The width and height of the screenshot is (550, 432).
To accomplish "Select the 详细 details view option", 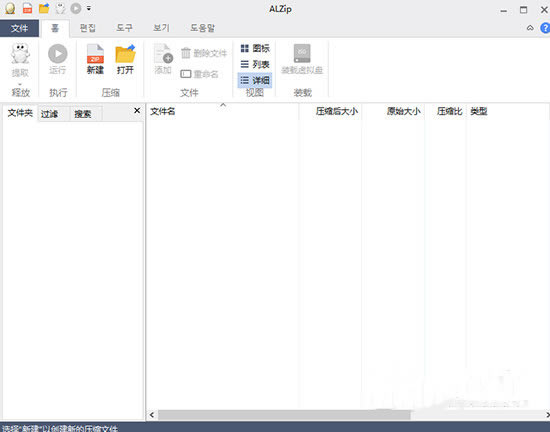I will click(255, 80).
